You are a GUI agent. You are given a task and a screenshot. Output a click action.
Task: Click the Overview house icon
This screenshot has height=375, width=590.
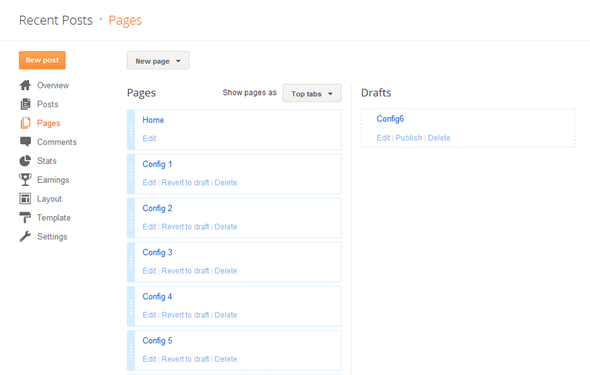click(25, 85)
